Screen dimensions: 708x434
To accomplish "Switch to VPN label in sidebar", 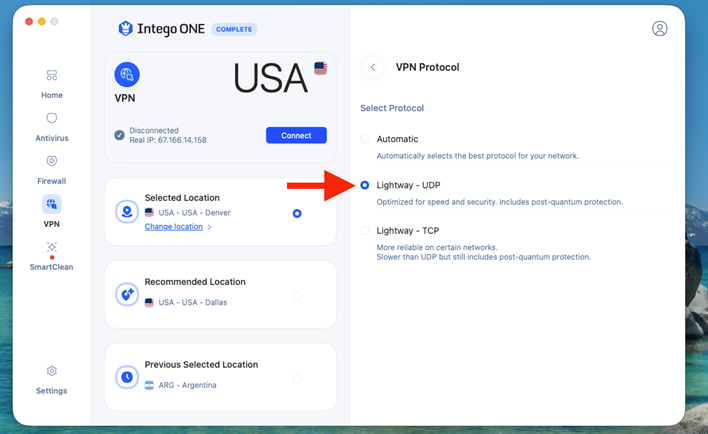I will (51, 224).
